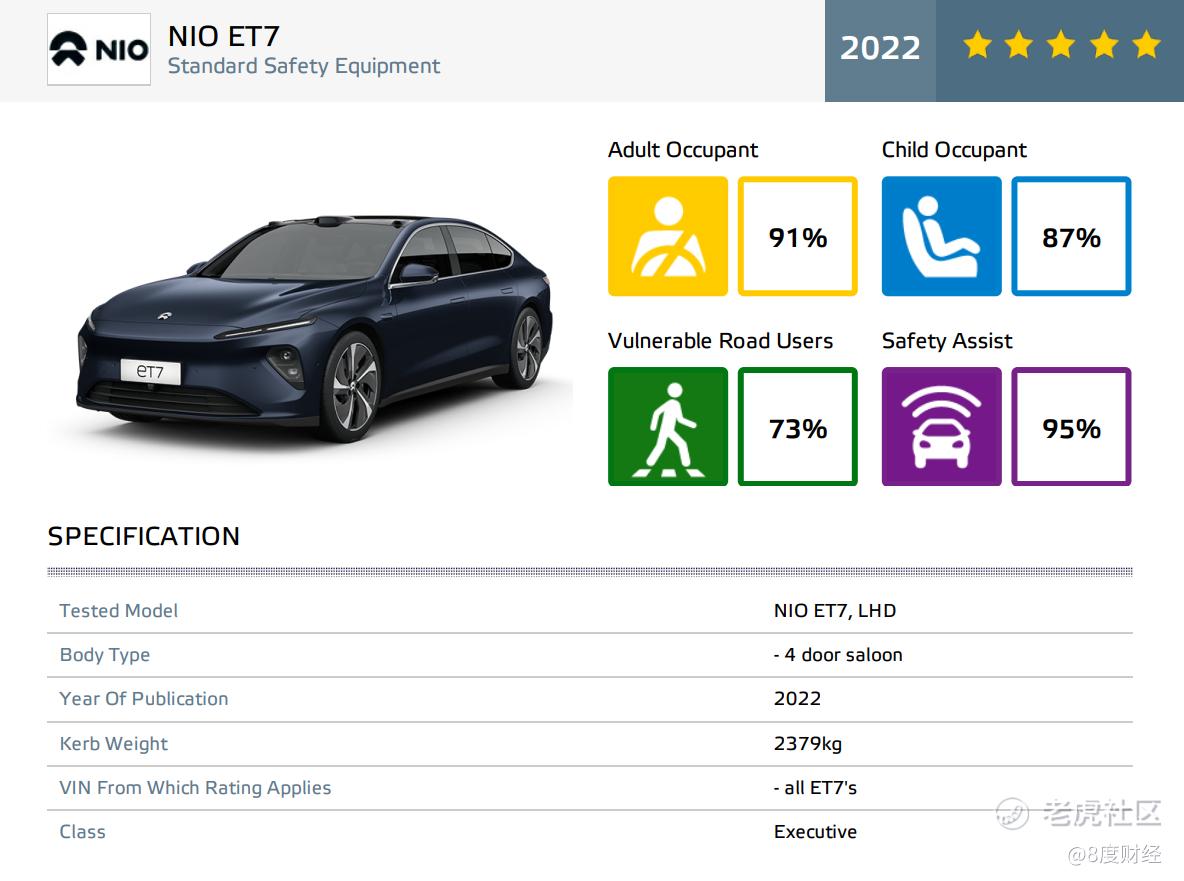Click the Child Occupant heading
Viewport: 1184px width, 881px height.
click(954, 150)
